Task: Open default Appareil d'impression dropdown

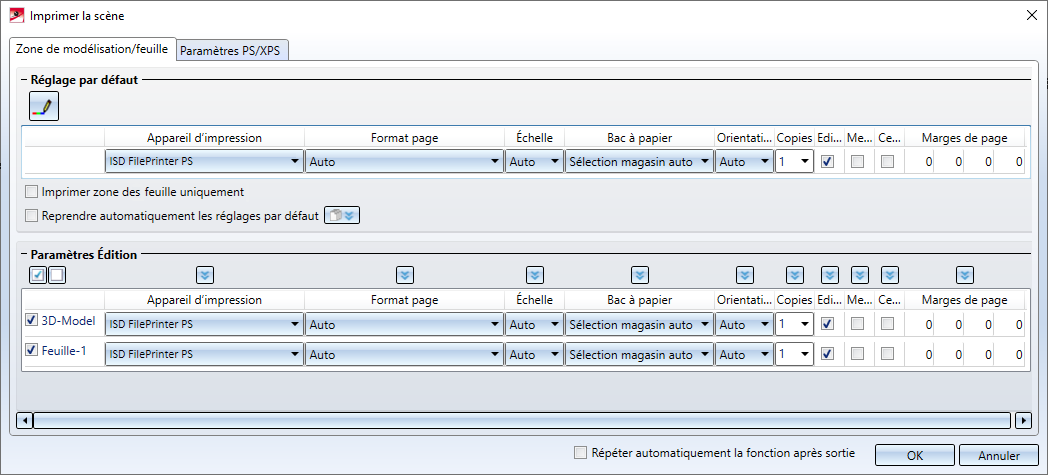Action: (x=294, y=161)
